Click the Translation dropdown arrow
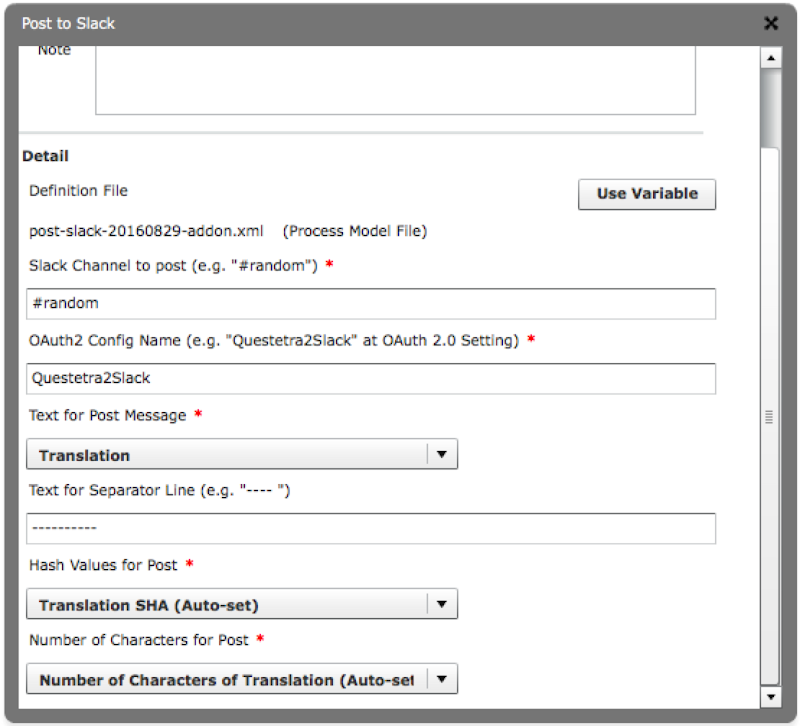 coord(441,453)
